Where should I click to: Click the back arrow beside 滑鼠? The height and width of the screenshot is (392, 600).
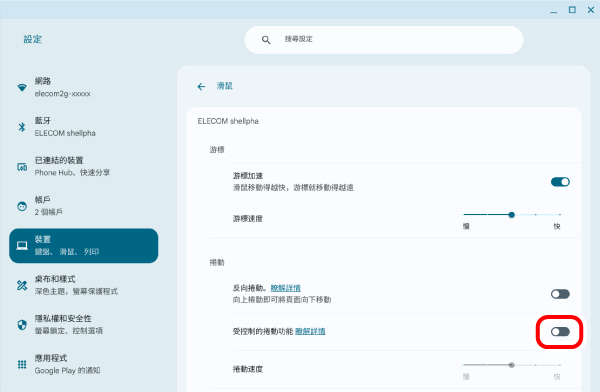click(x=201, y=87)
